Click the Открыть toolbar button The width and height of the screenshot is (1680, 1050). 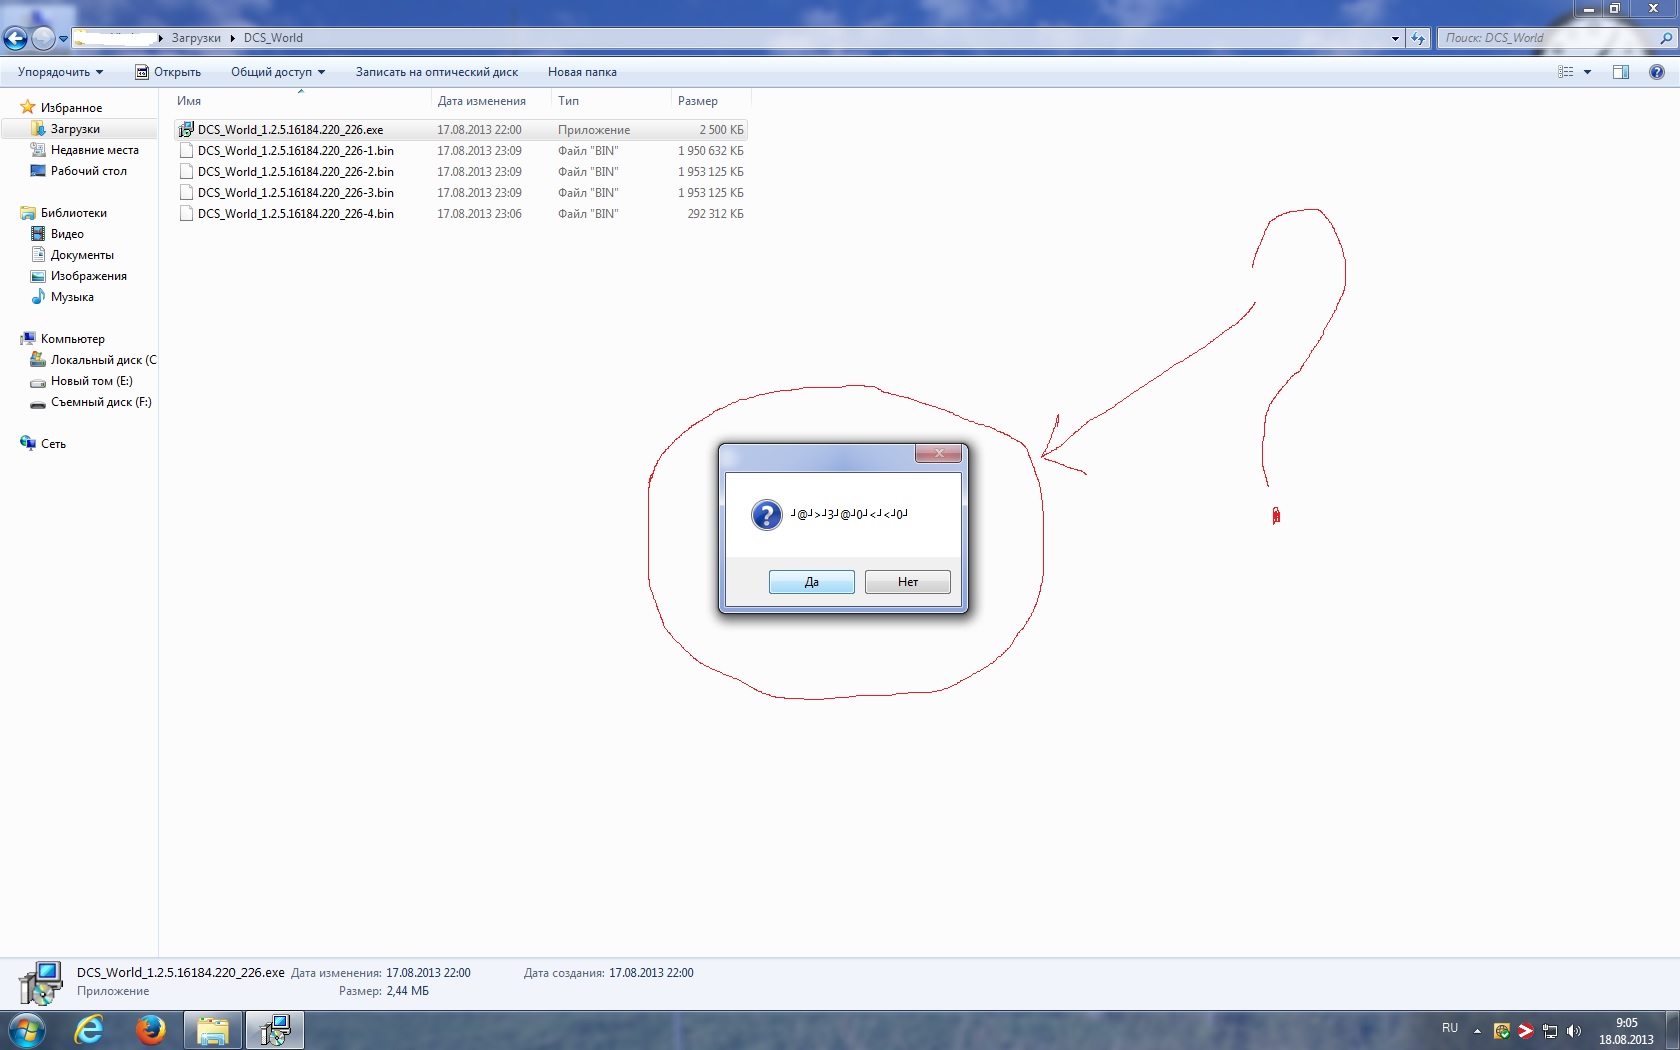168,72
